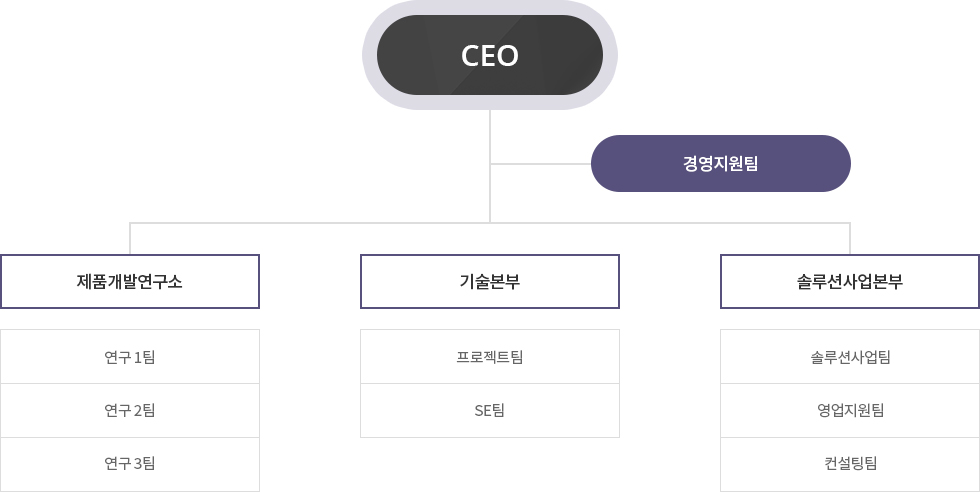Screen dimensions: 980x492
Task: Click the 기술본부 heading text
Action: 490,281
